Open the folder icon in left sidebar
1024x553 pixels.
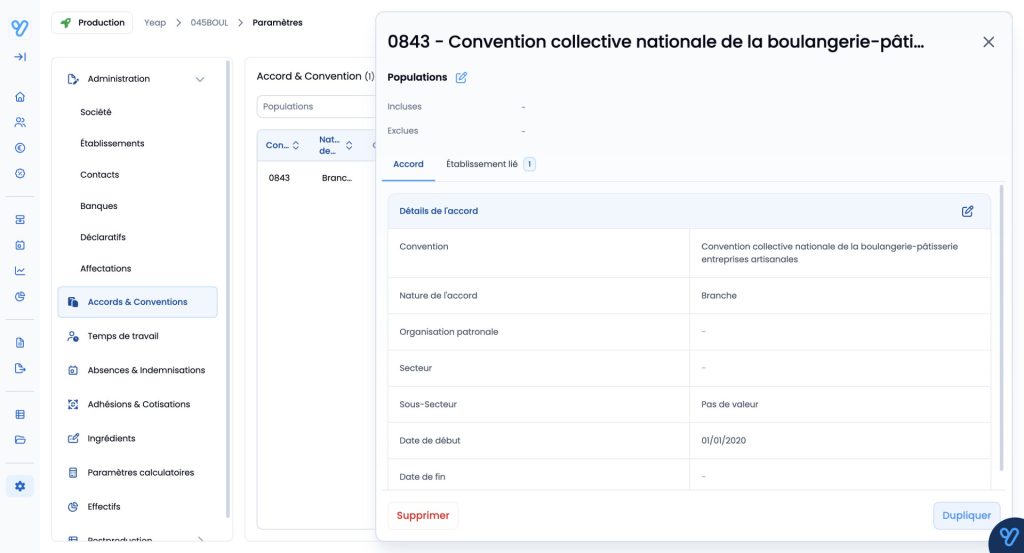[20, 439]
